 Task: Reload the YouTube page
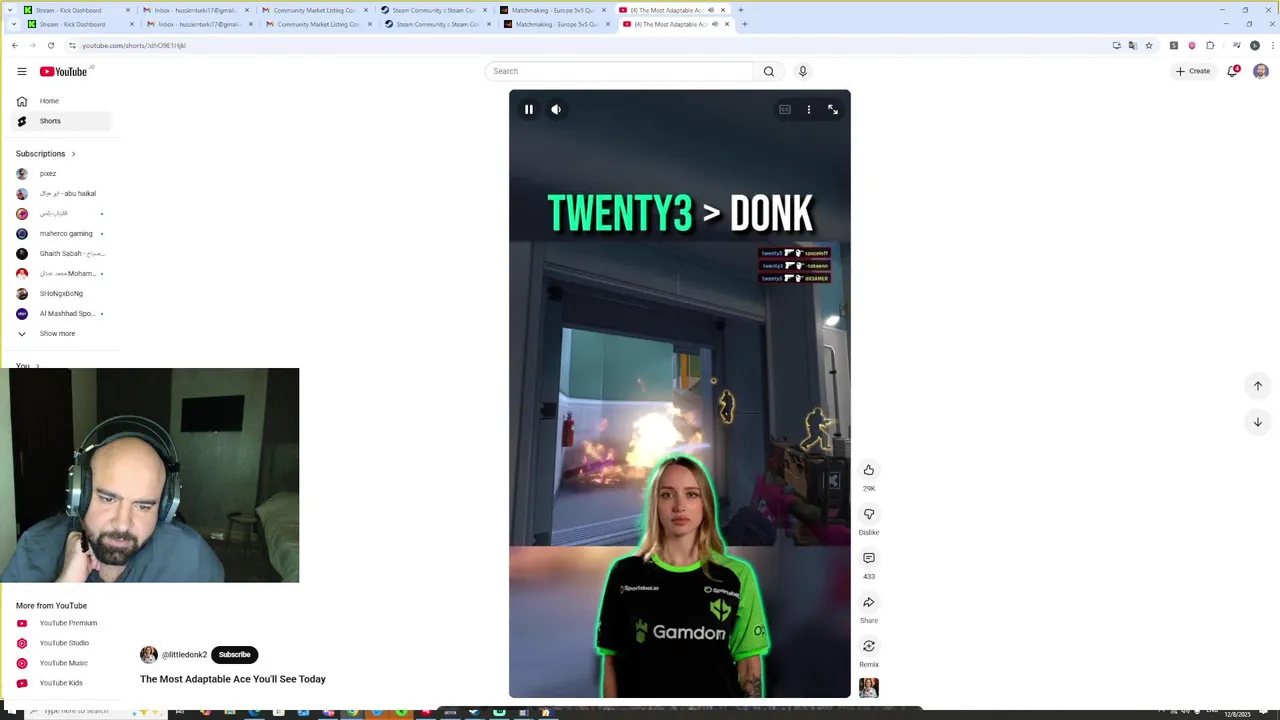tap(51, 45)
